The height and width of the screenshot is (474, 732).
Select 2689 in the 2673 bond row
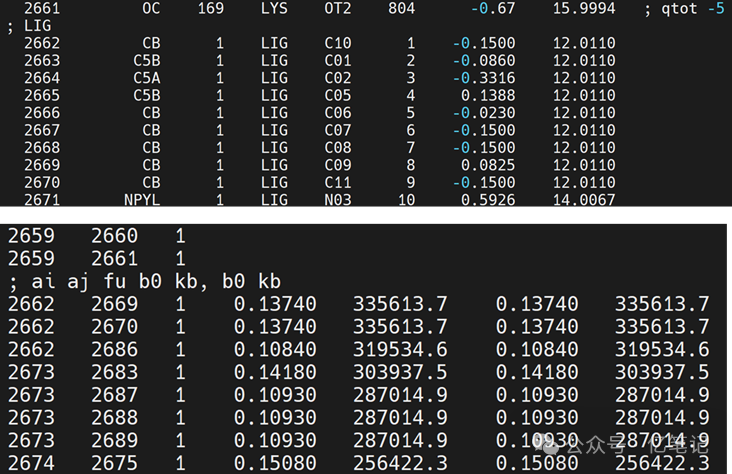click(x=114, y=440)
